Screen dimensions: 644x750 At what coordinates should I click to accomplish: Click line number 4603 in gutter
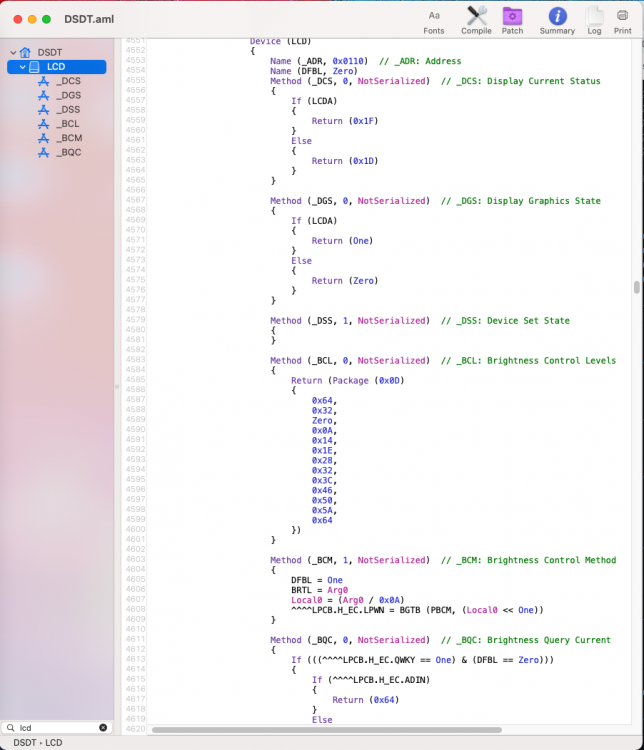point(135,559)
